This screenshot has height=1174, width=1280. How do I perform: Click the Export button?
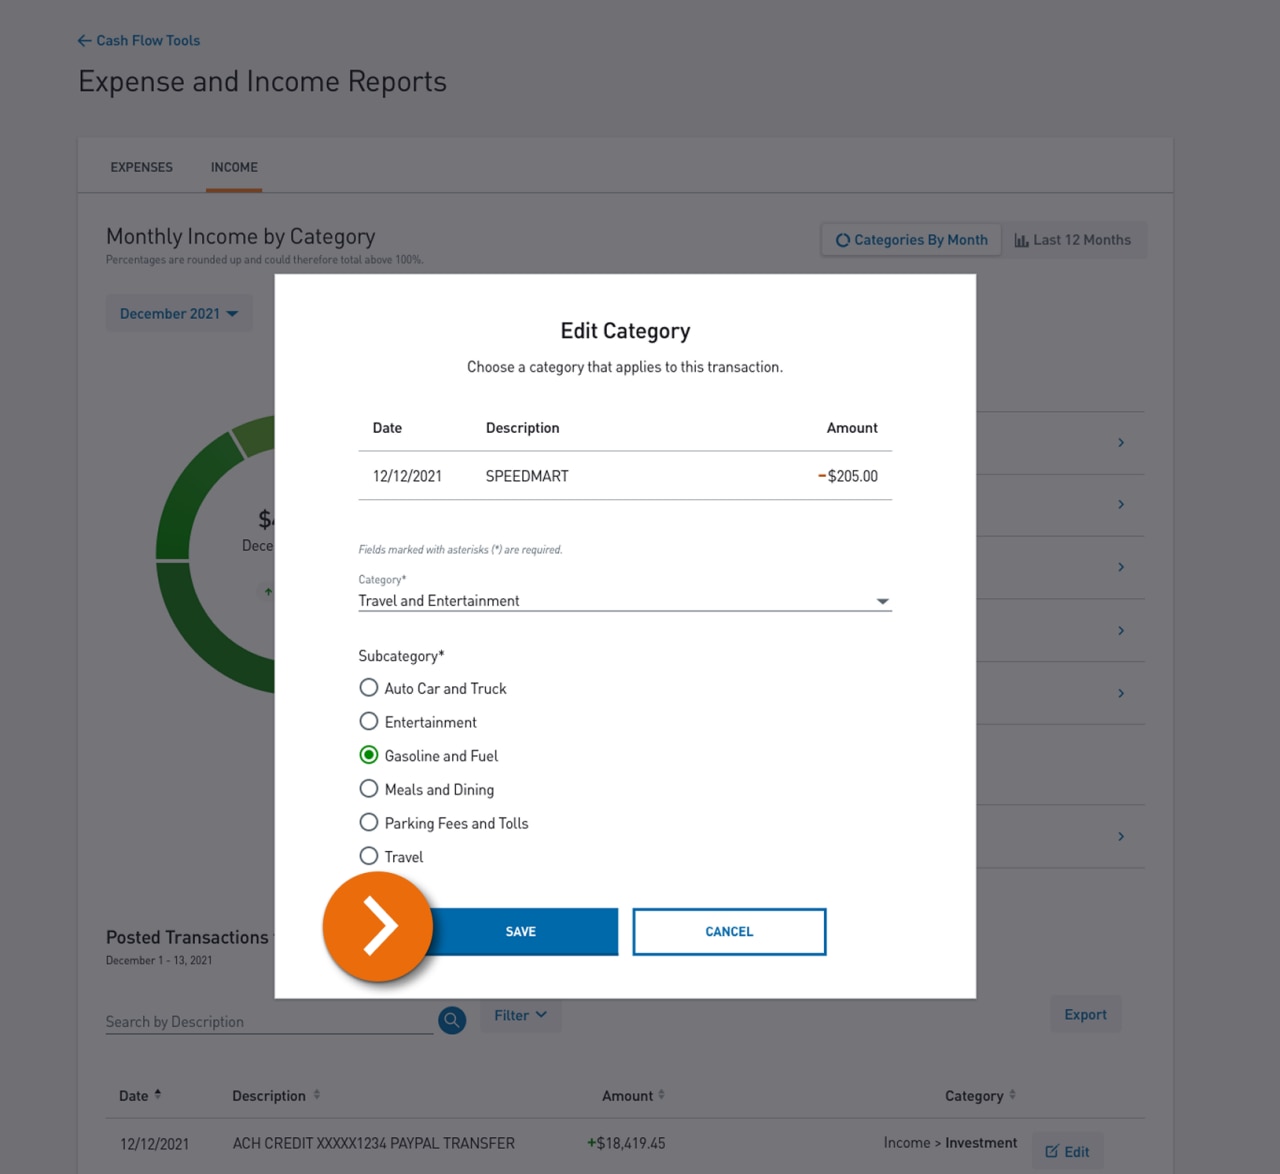tap(1085, 1014)
